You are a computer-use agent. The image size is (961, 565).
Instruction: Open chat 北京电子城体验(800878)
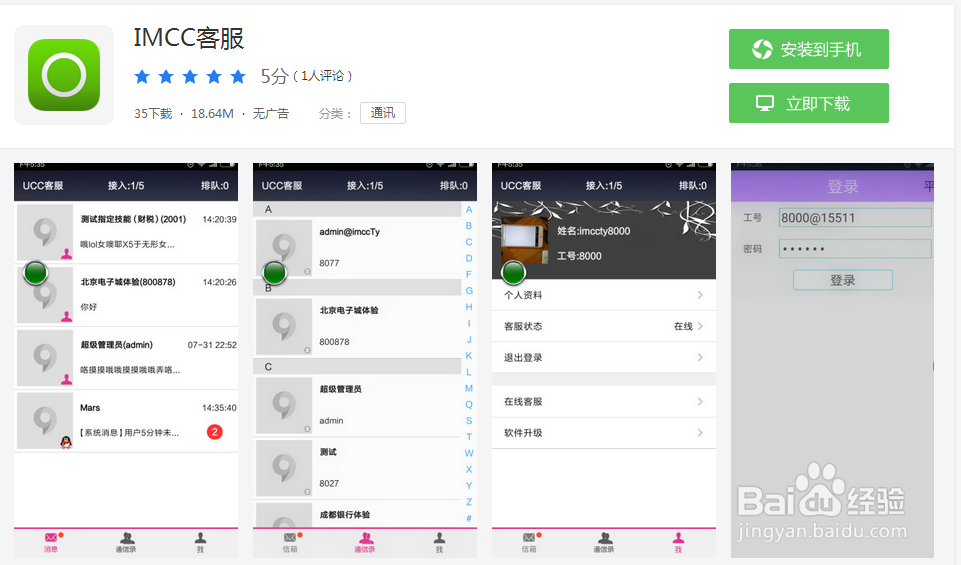tap(126, 295)
